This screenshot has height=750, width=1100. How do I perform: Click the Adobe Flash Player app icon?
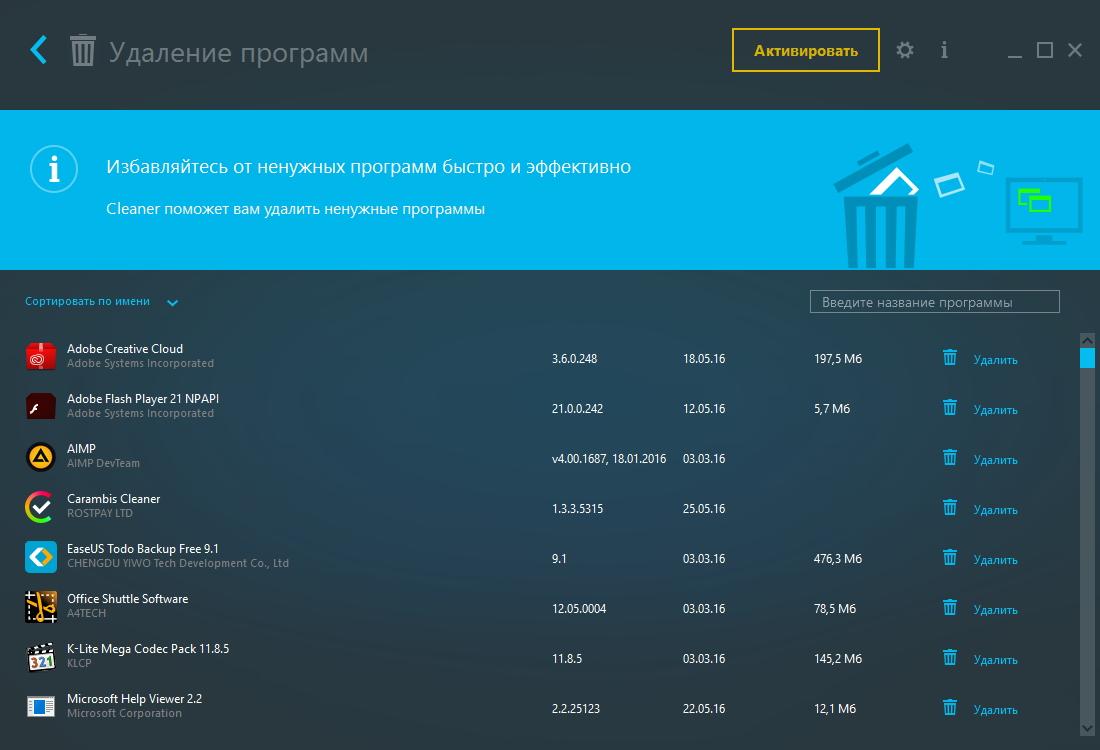(x=41, y=406)
